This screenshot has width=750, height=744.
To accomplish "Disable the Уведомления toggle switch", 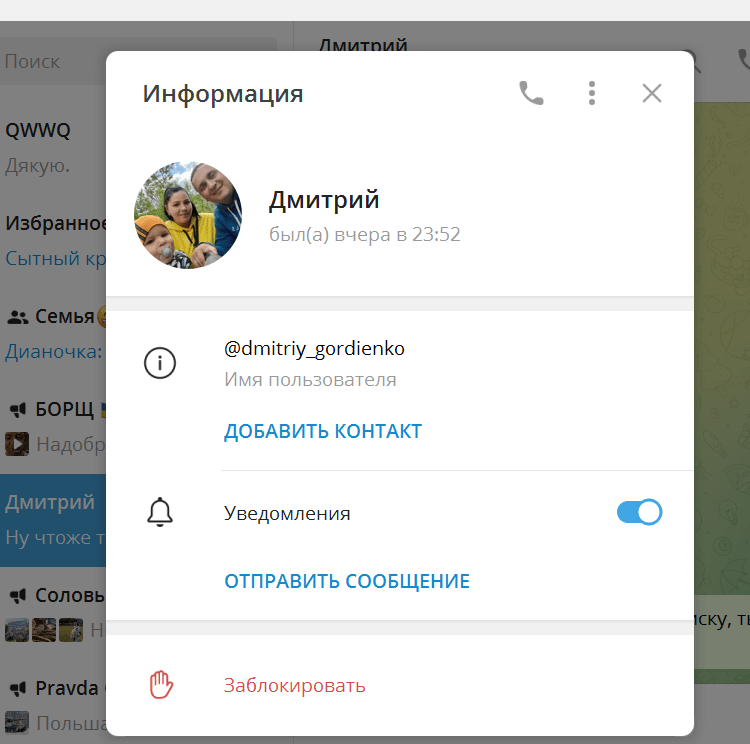I will click(x=639, y=512).
